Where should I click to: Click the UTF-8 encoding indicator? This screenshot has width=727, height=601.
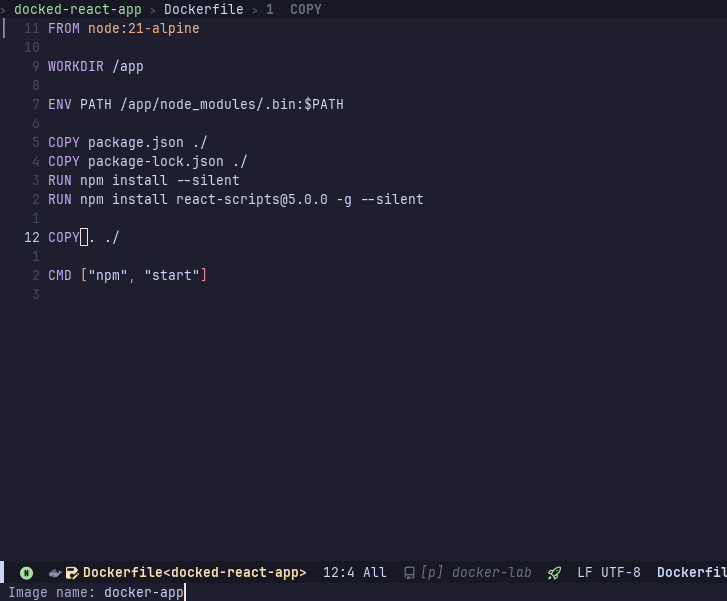point(621,573)
